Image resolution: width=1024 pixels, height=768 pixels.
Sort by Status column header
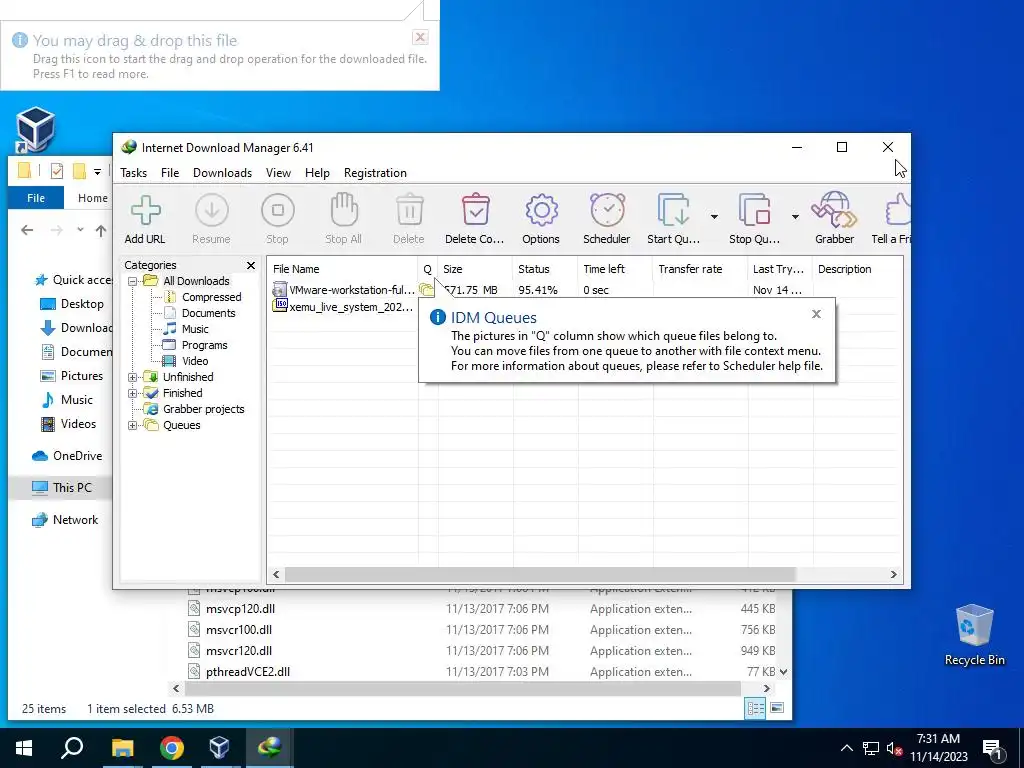pyautogui.click(x=545, y=269)
